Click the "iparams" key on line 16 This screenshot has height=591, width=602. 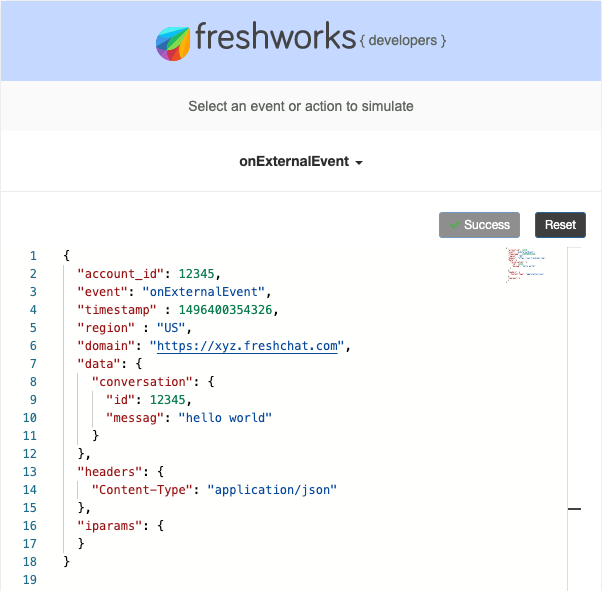(110, 526)
